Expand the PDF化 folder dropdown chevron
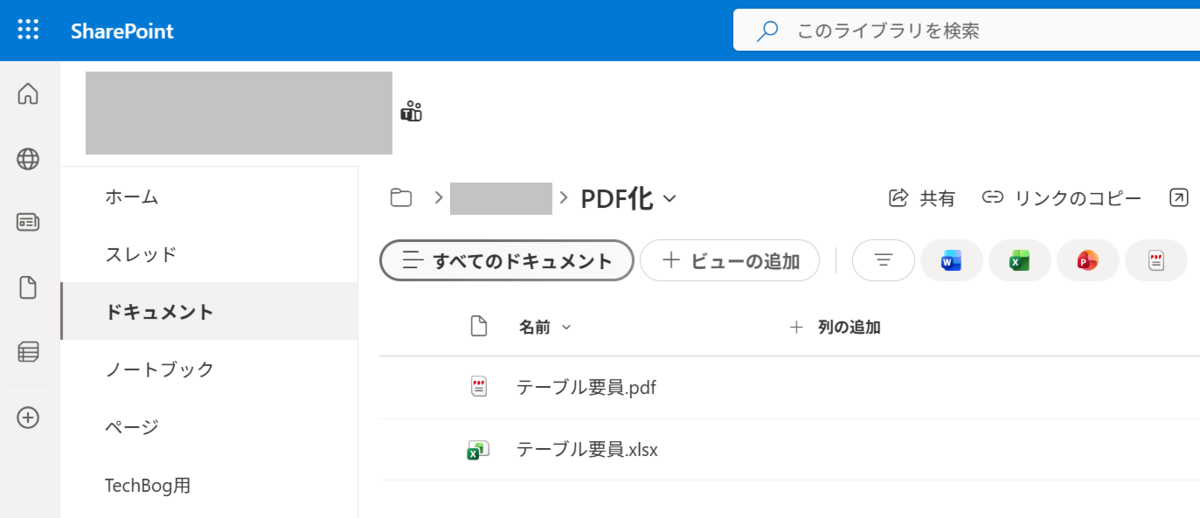Screen dimensions: 1200x518 pos(670,198)
